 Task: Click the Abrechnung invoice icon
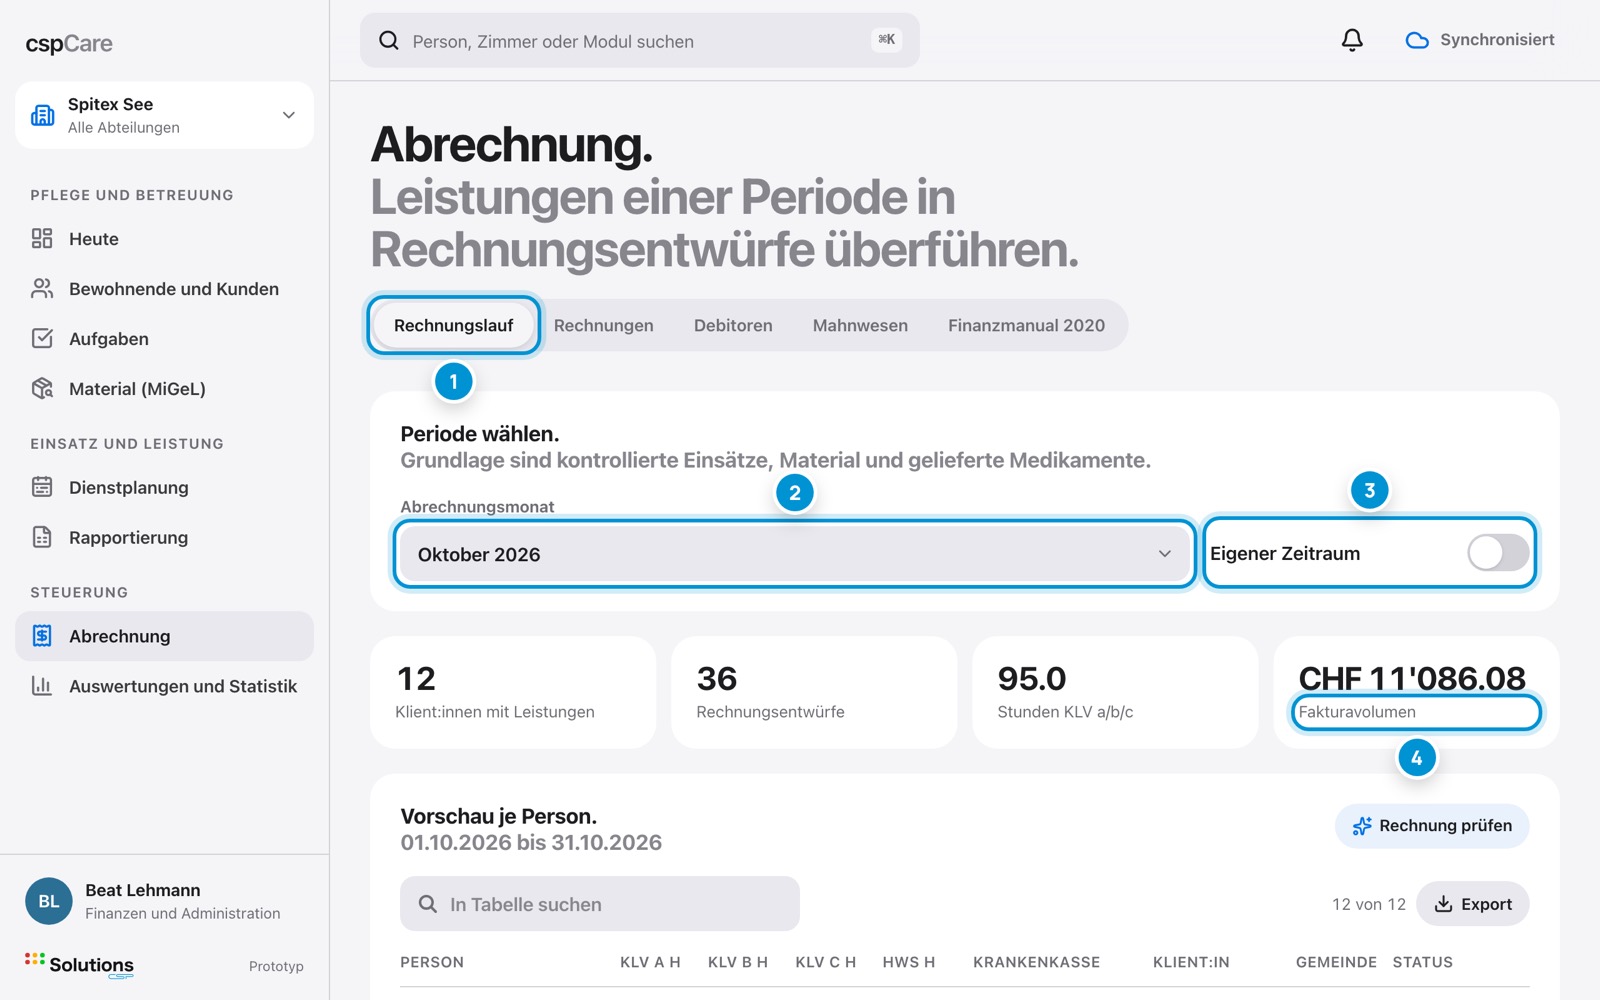[42, 636]
